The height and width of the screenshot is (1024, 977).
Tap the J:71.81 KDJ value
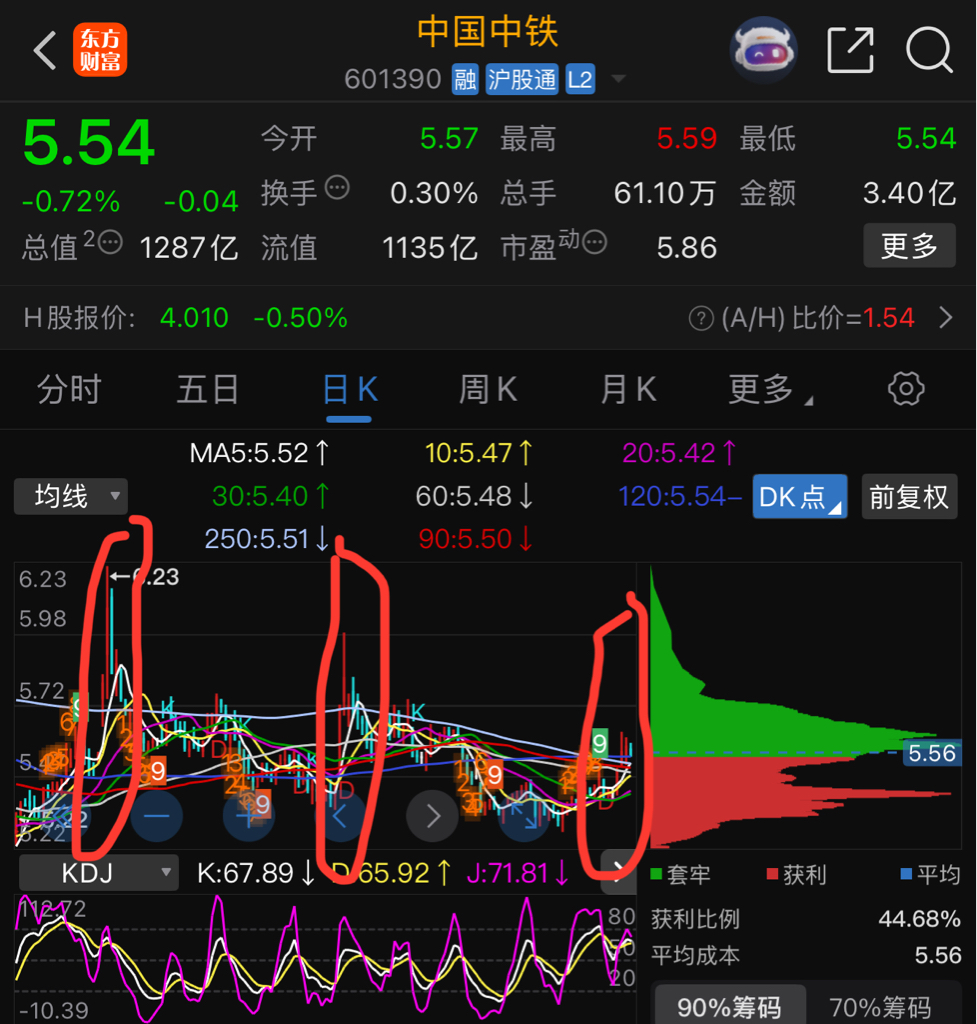517,873
